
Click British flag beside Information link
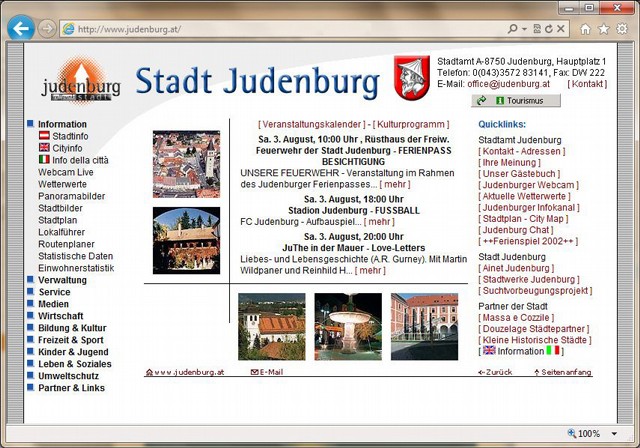489,350
